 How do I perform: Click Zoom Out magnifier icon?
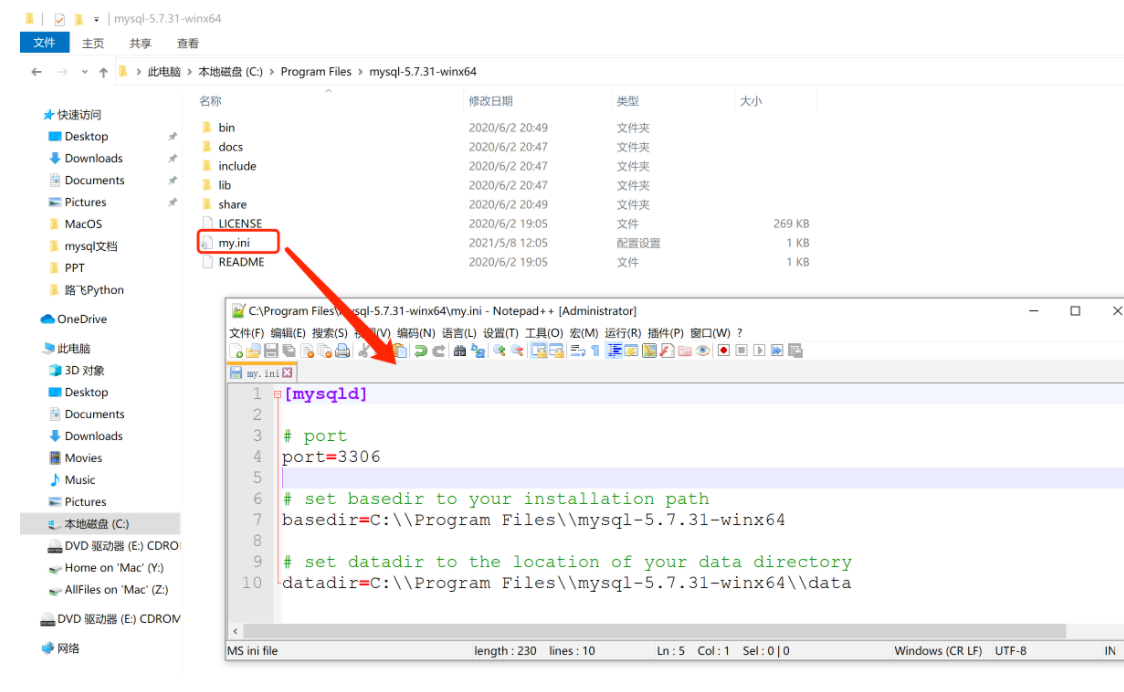tap(517, 351)
